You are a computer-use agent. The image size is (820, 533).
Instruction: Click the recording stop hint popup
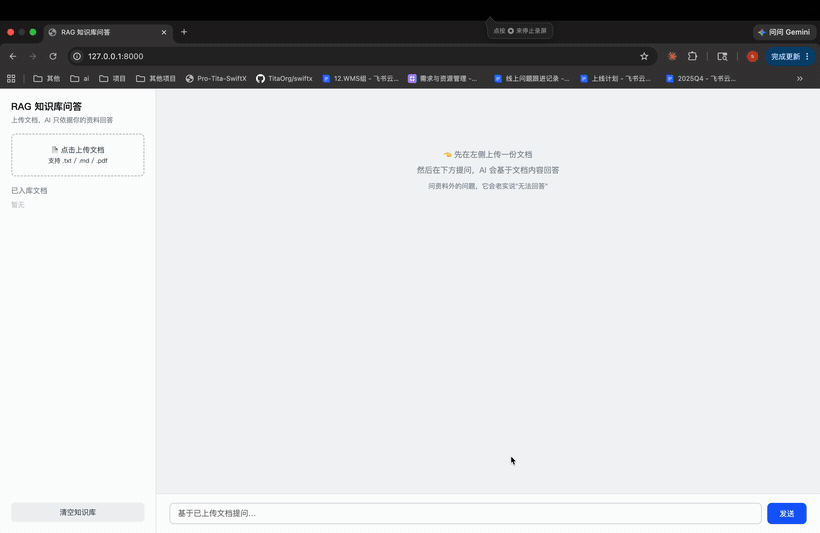[520, 31]
